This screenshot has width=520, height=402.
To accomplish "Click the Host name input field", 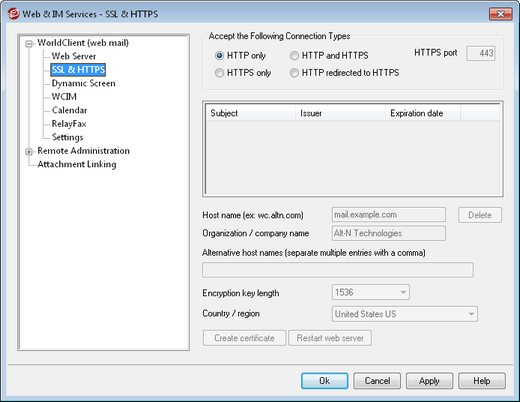I will pyautogui.click(x=389, y=215).
